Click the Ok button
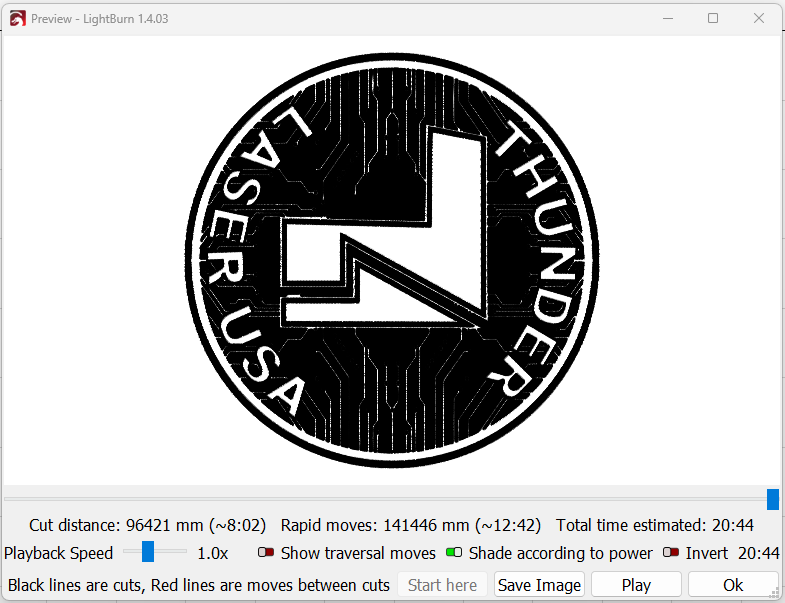The image size is (785, 603). tap(733, 584)
